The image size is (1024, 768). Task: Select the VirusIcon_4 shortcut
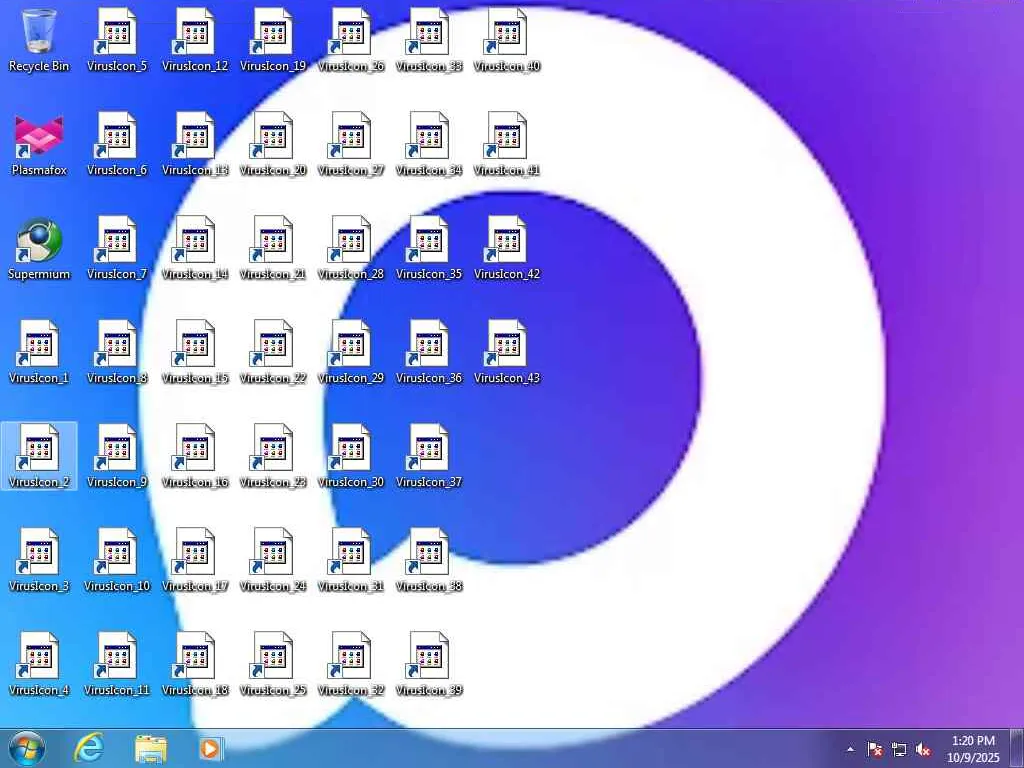(39, 664)
